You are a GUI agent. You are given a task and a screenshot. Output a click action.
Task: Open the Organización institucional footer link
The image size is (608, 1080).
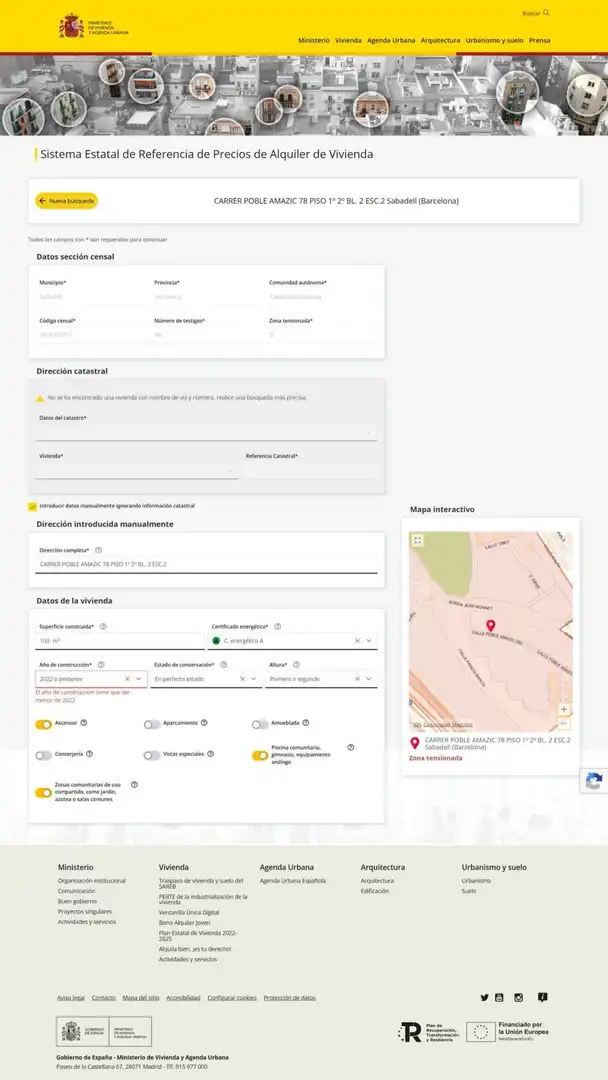click(92, 880)
